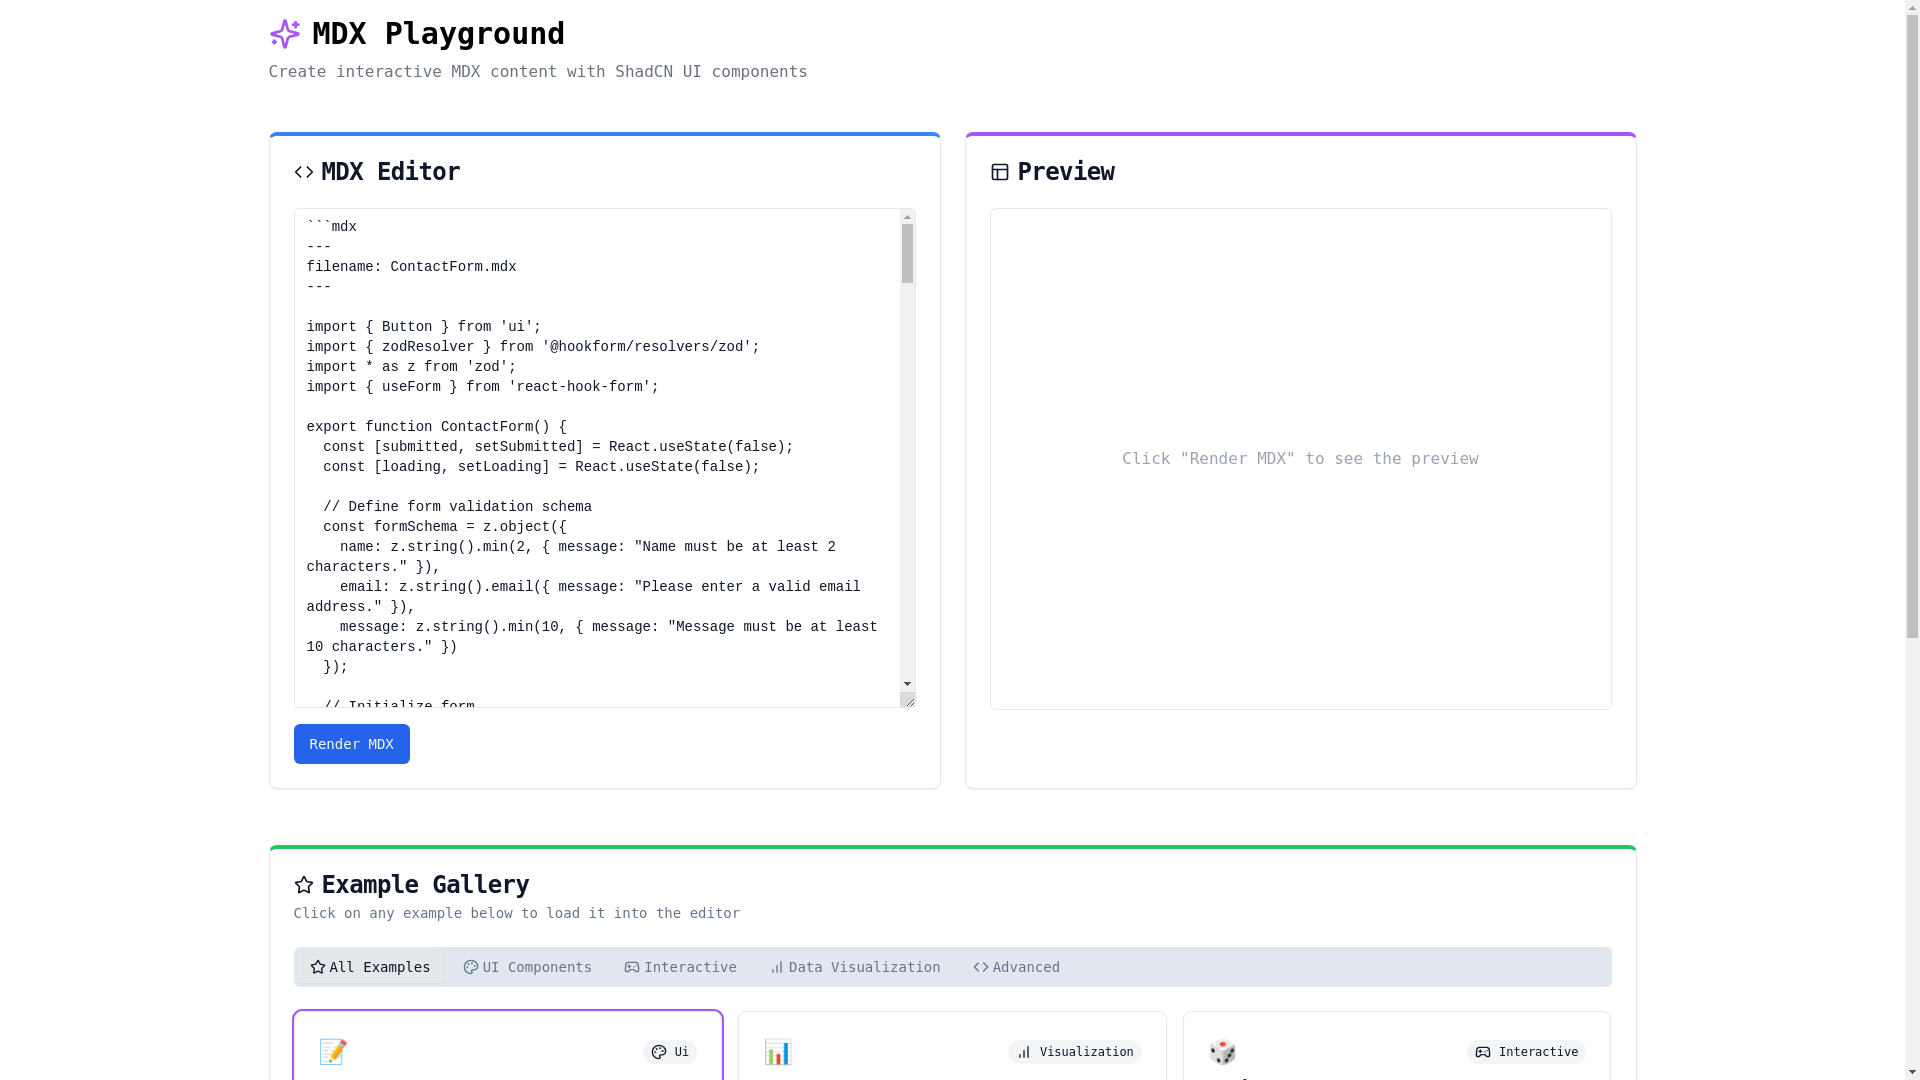Image resolution: width=1920 pixels, height=1080 pixels.
Task: Switch to the Data Visualization tab
Action: [855, 967]
